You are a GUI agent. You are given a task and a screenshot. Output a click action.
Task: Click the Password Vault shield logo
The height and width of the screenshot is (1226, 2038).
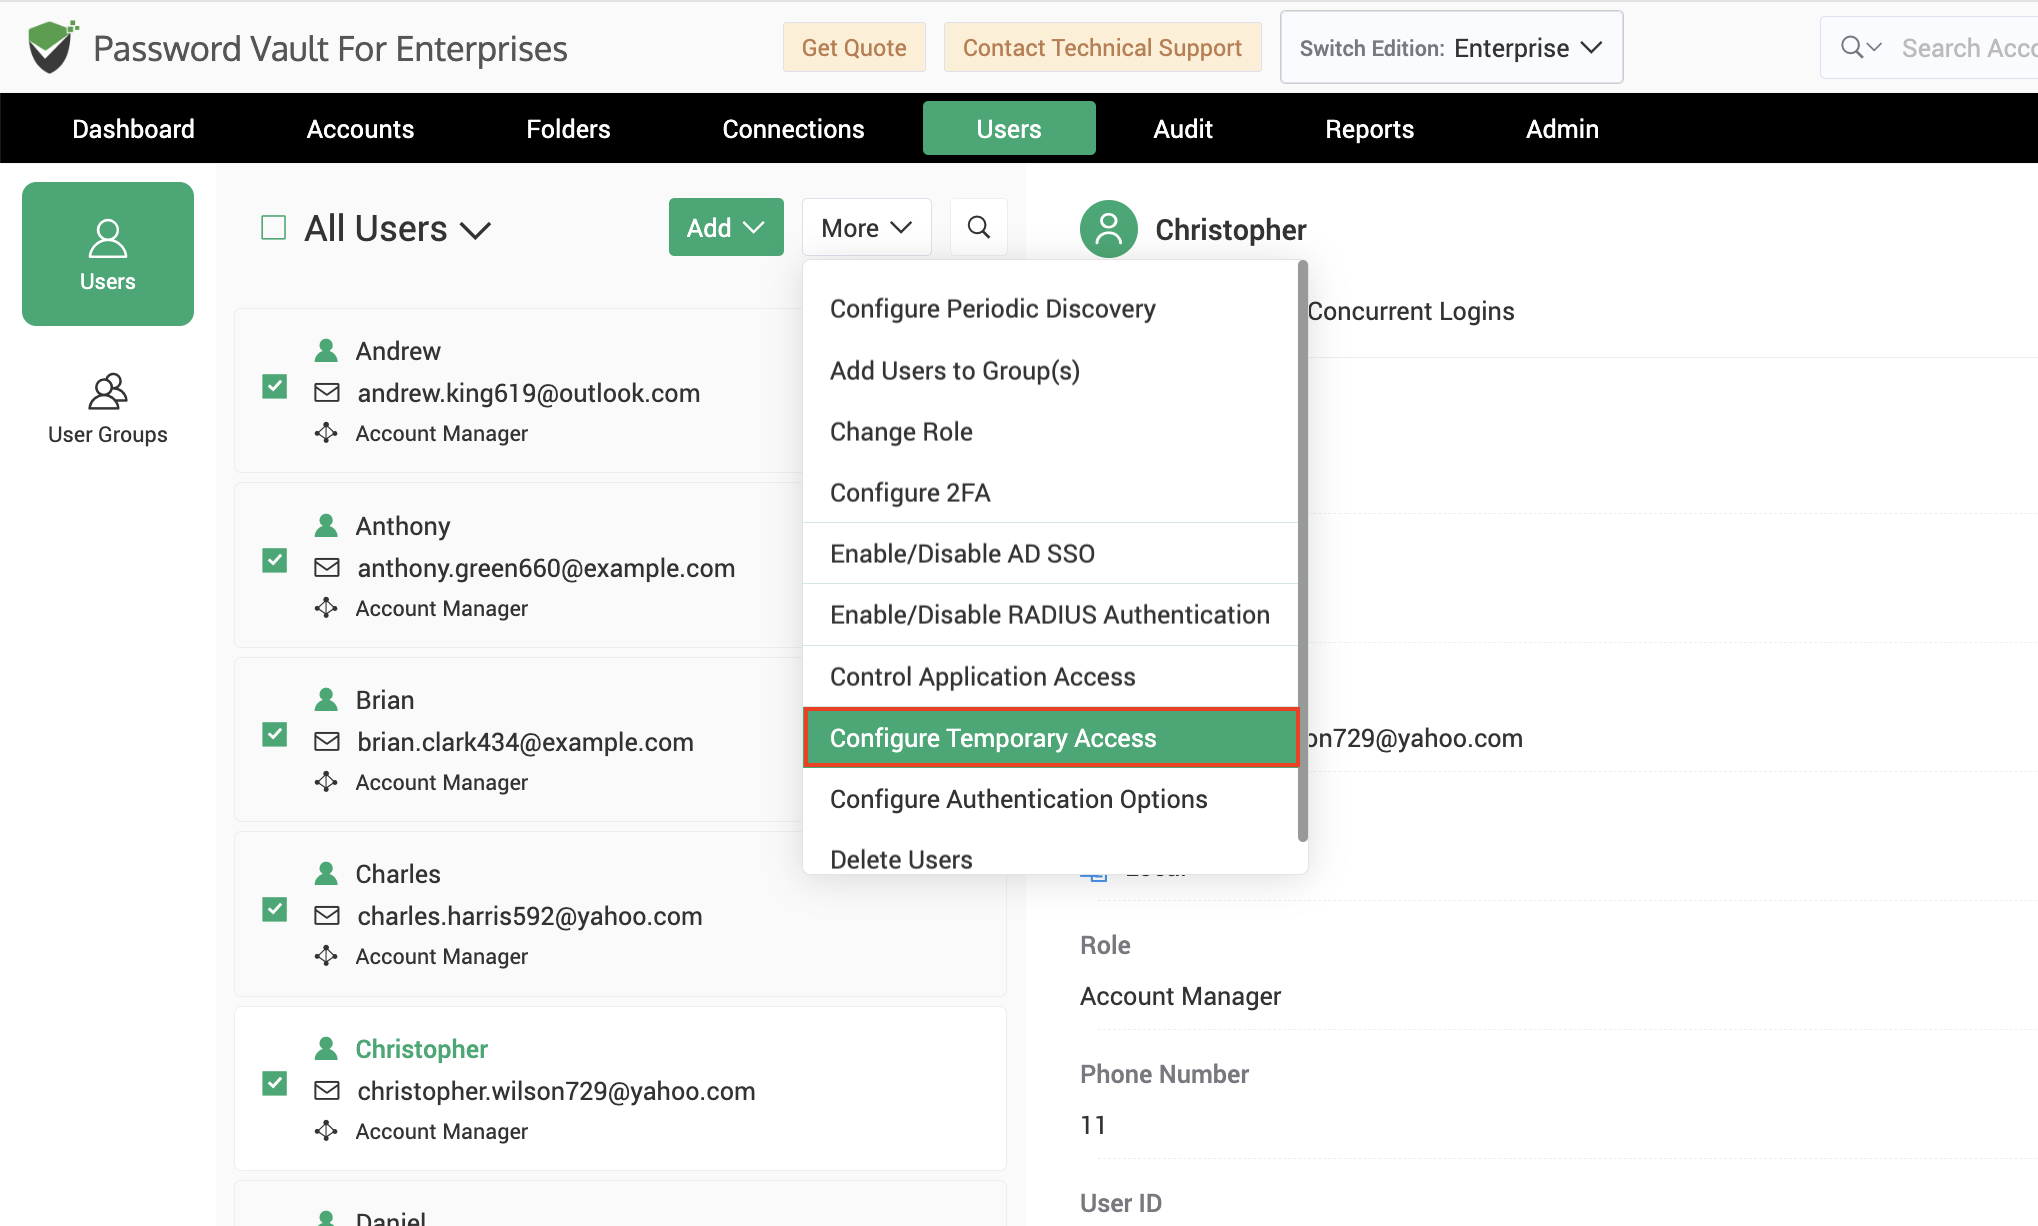(x=52, y=47)
